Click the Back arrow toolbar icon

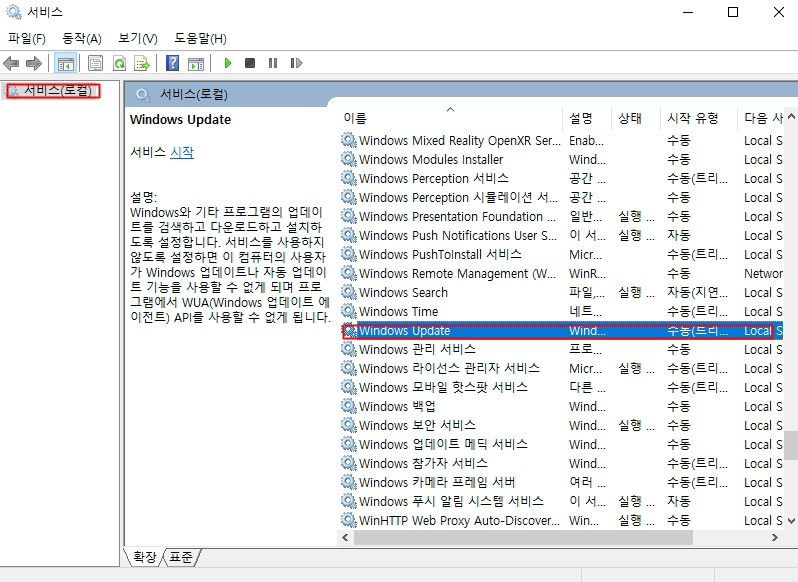tap(11, 64)
